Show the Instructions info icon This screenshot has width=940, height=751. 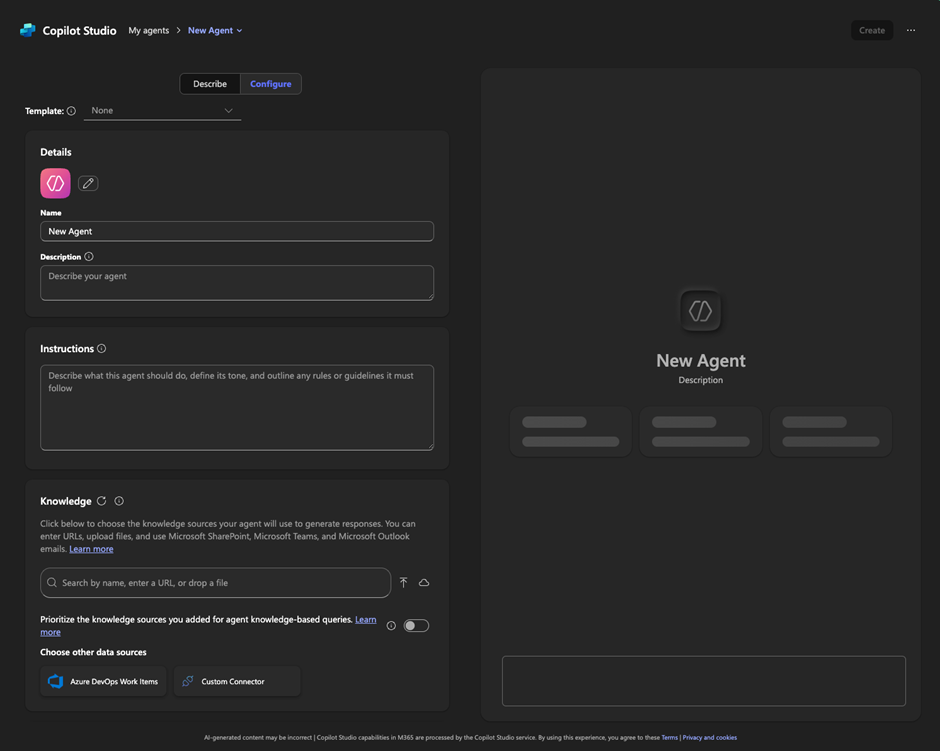[102, 348]
